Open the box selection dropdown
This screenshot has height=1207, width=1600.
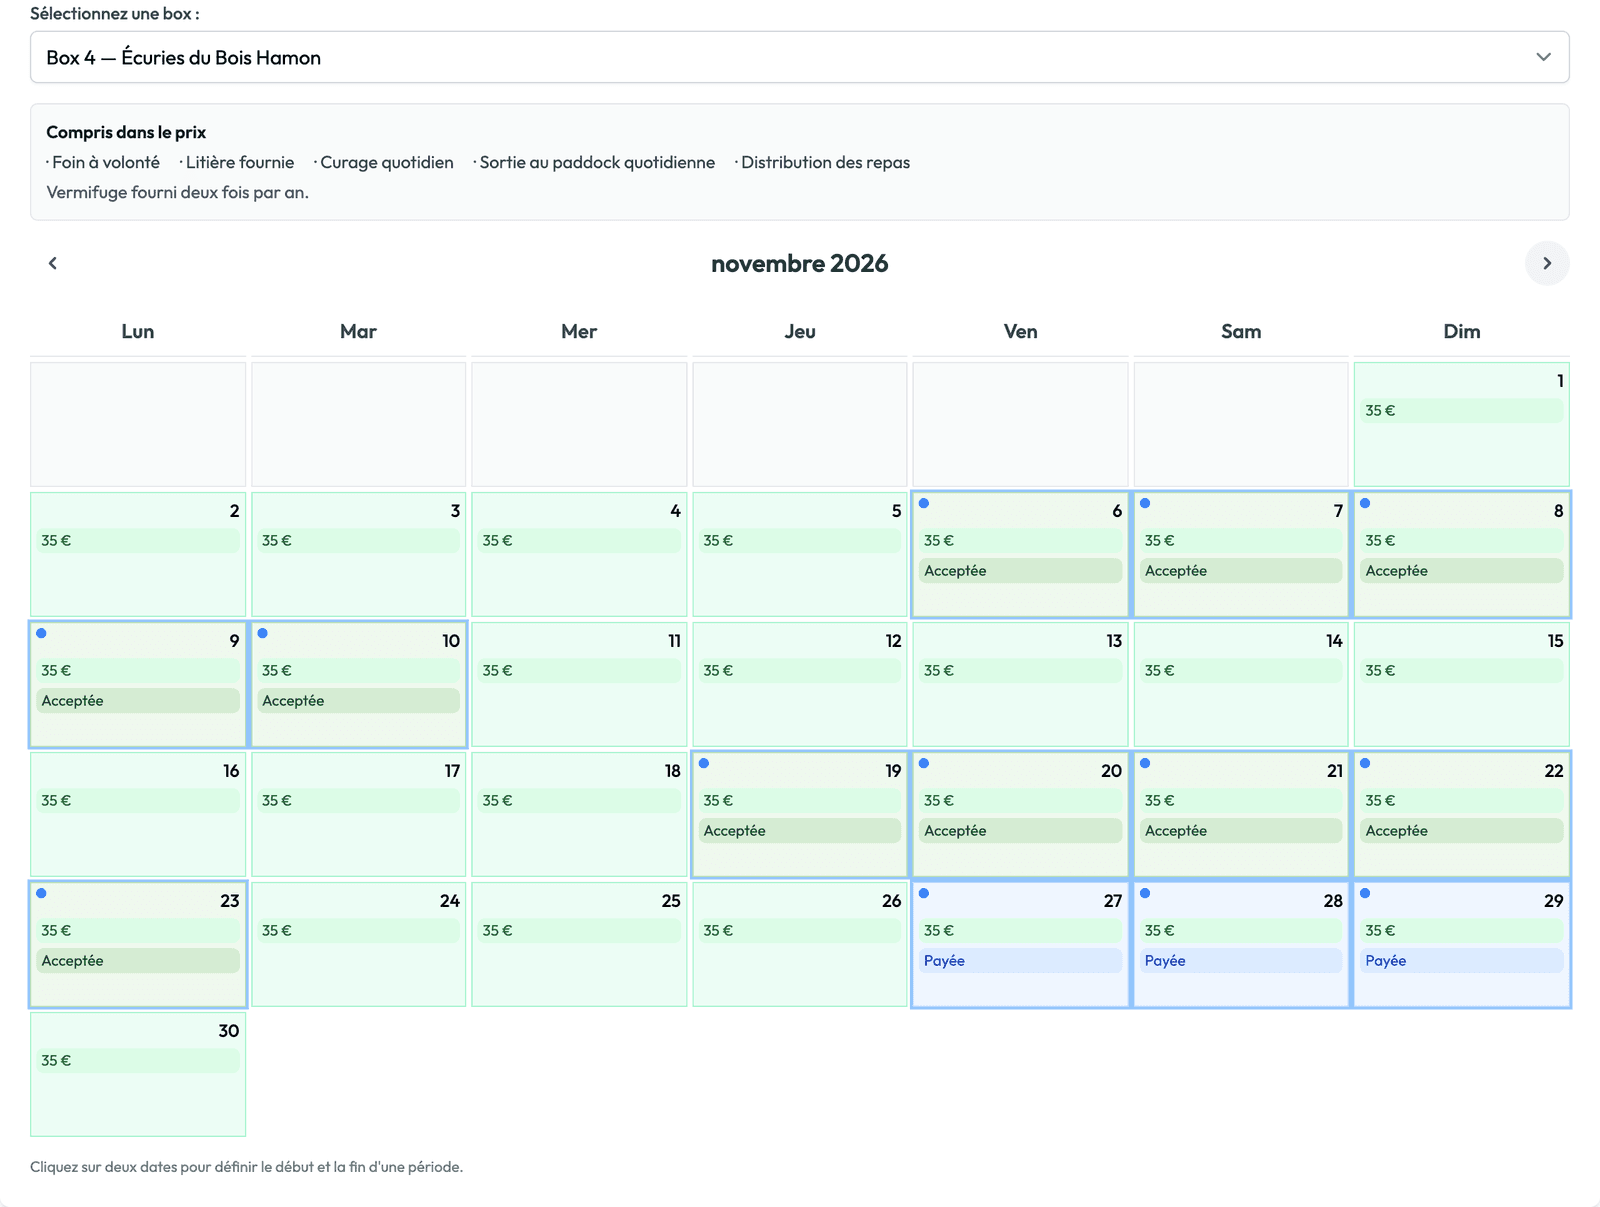tap(799, 57)
